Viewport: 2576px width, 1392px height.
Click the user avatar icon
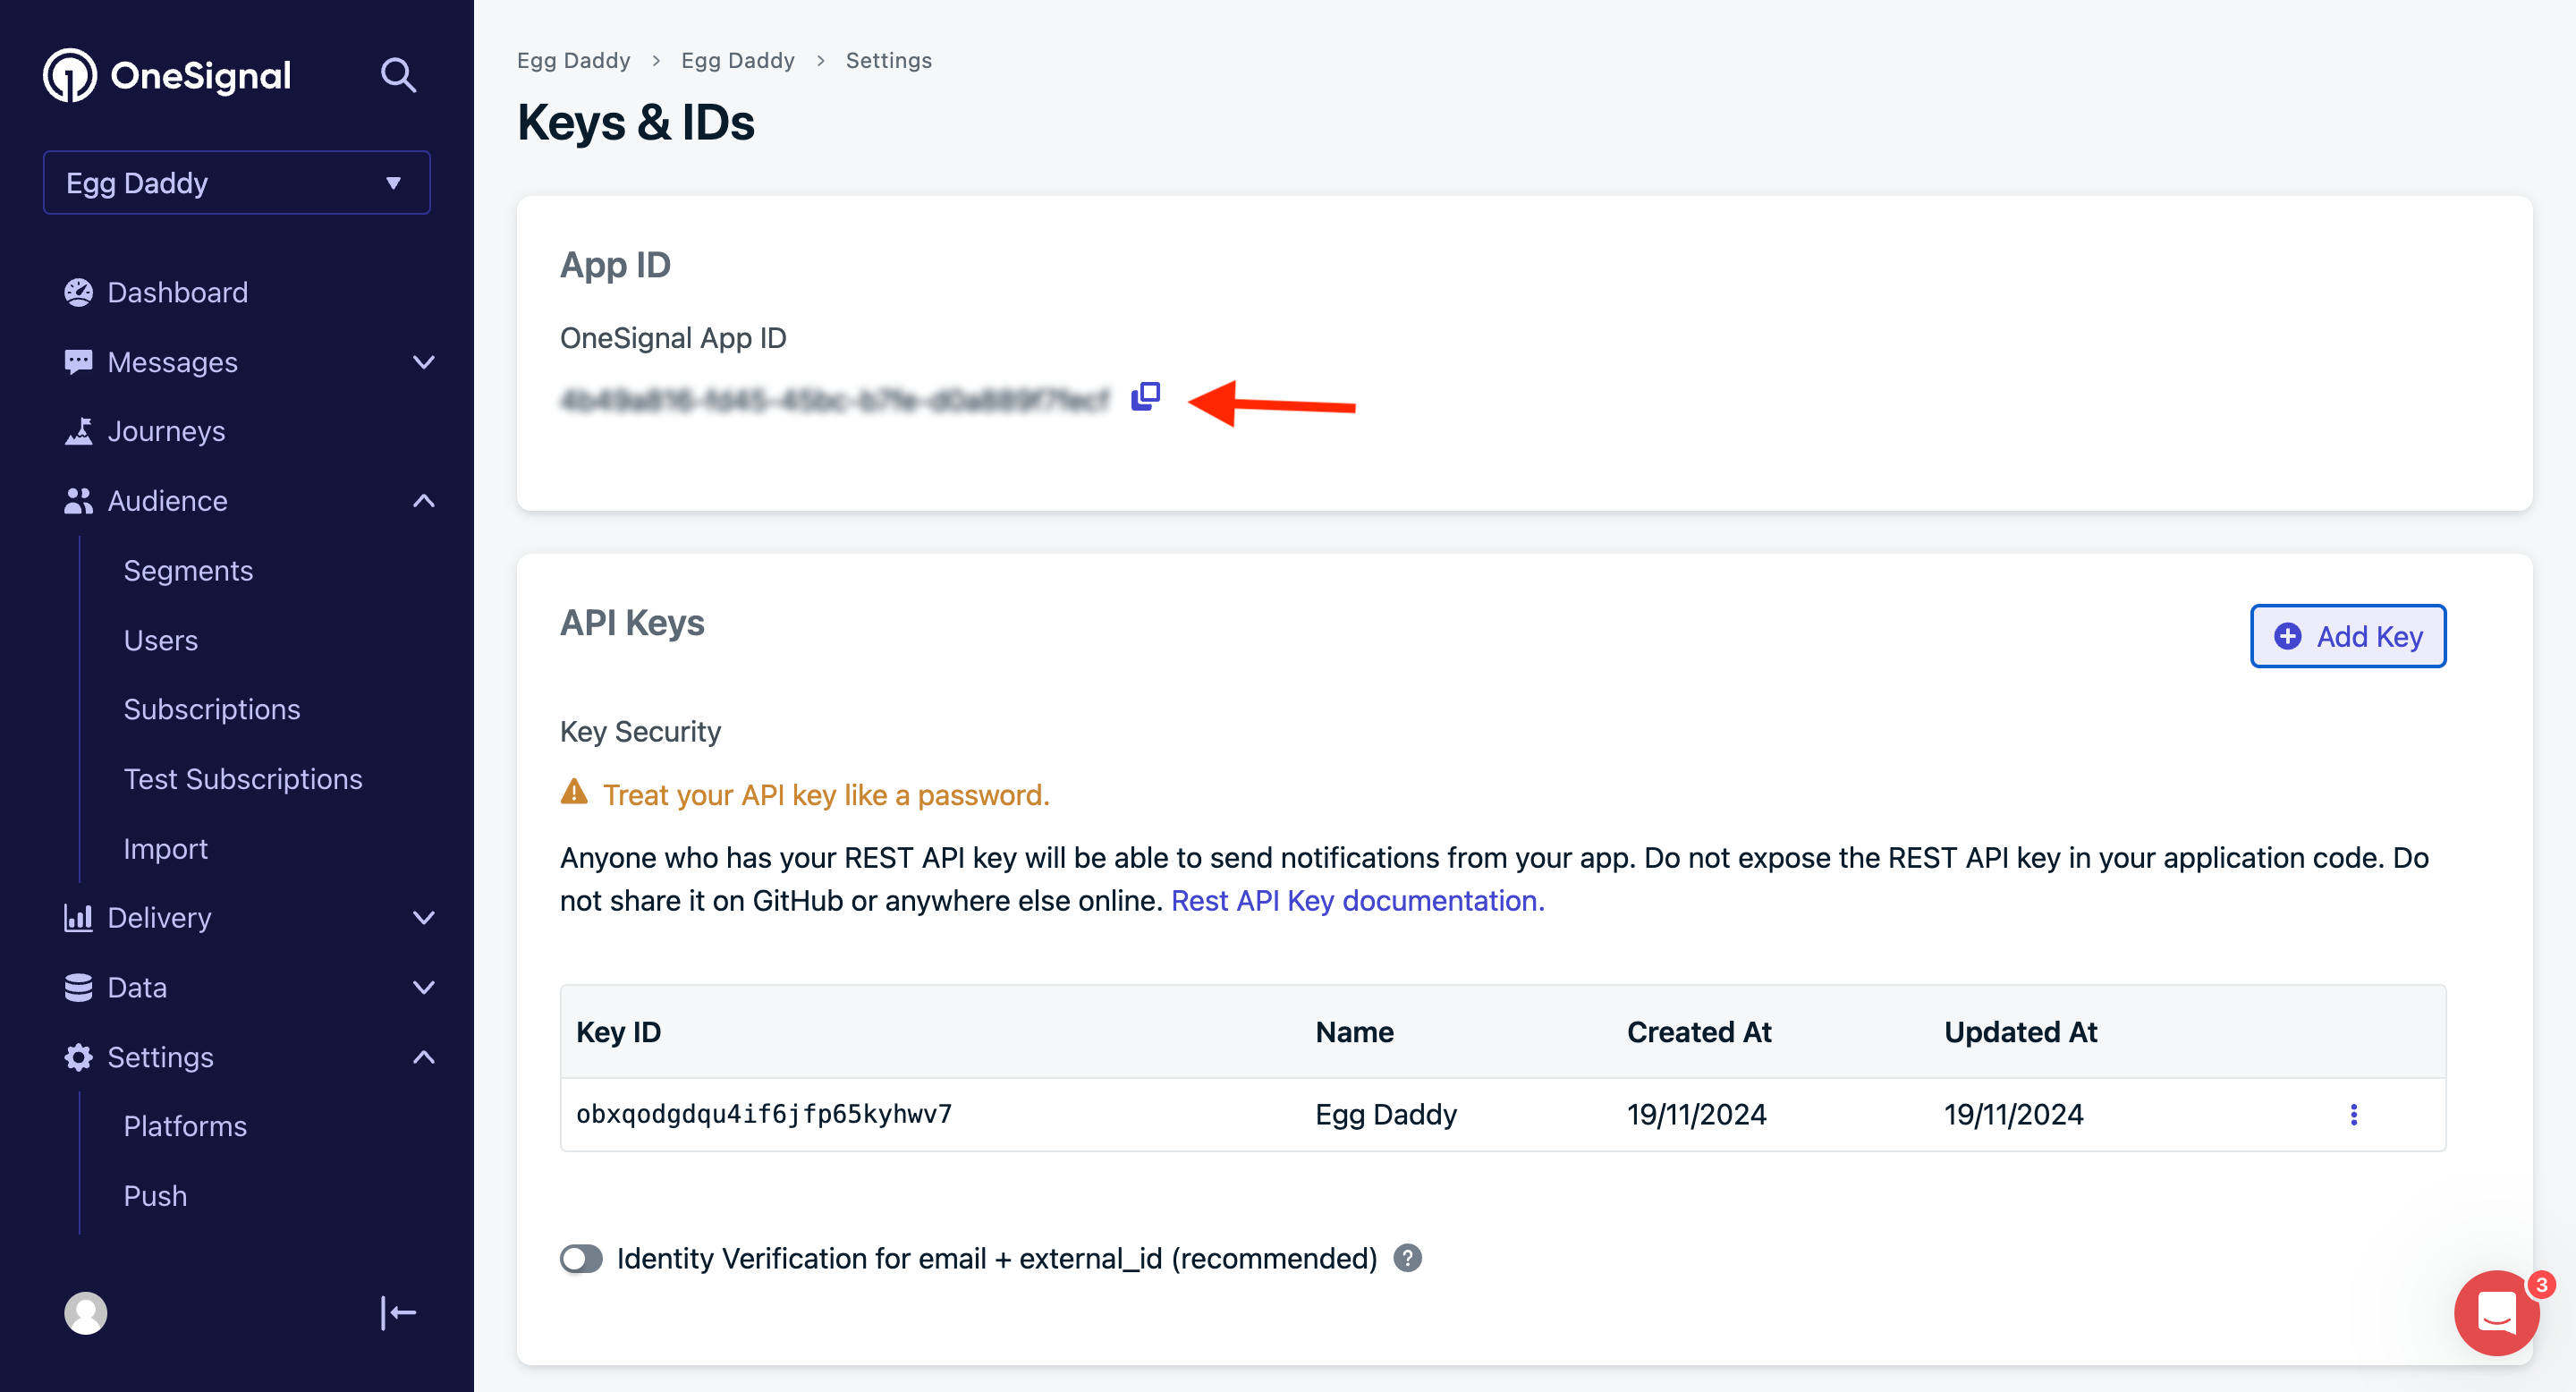click(x=86, y=1313)
